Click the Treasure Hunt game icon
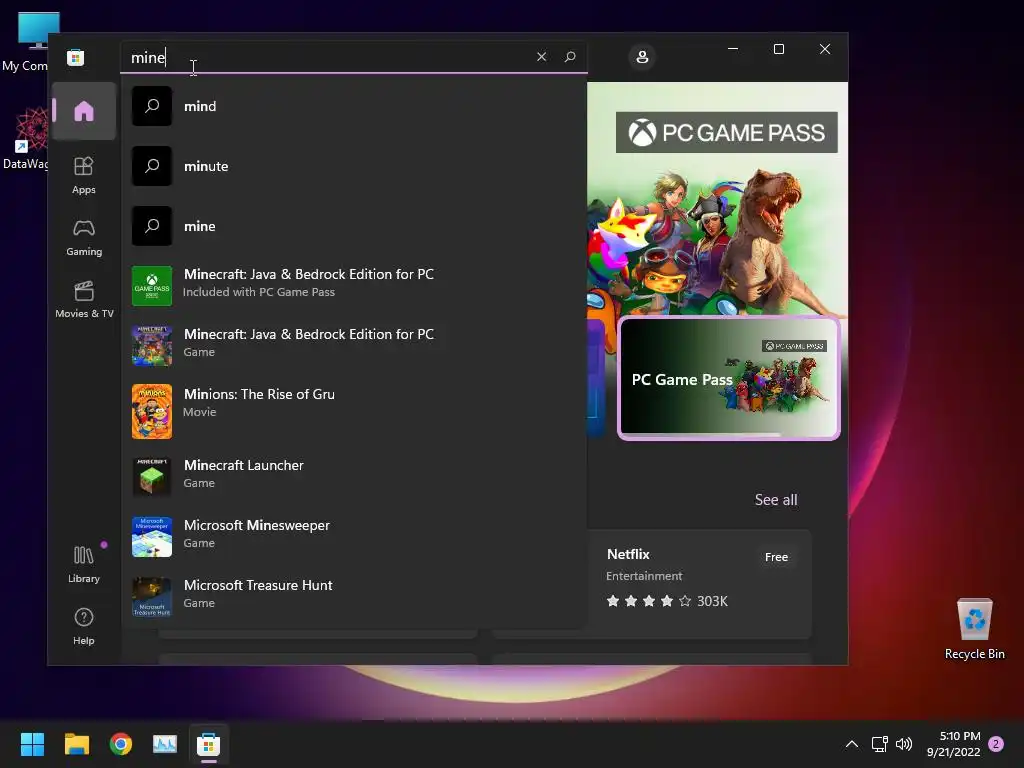This screenshot has width=1024, height=768. pos(152,597)
